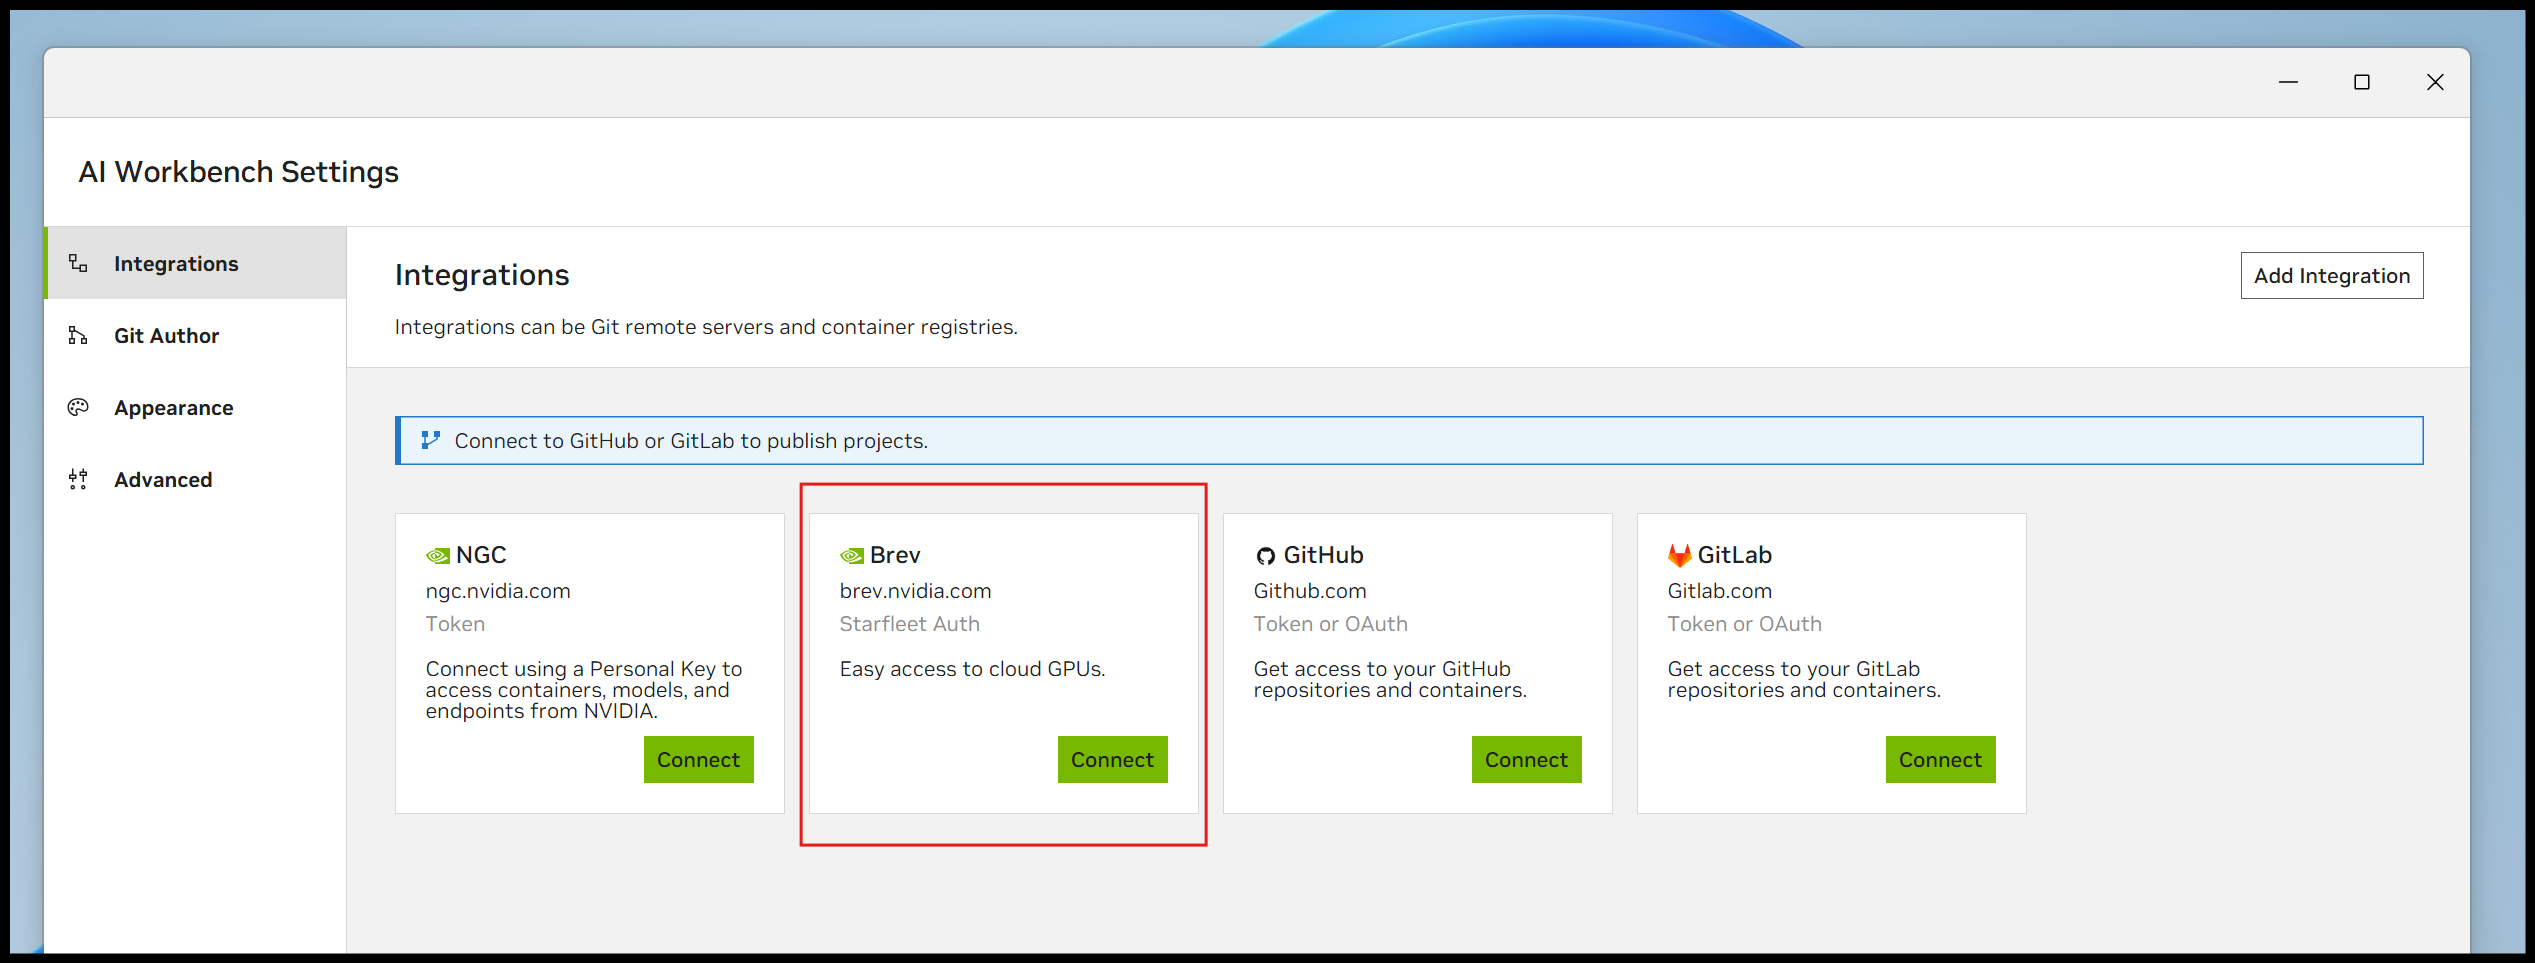Click the Advanced sliders icon
The width and height of the screenshot is (2535, 963).
78,480
